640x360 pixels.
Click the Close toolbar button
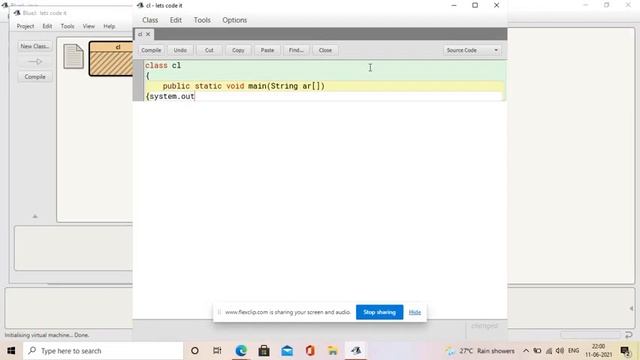pyautogui.click(x=325, y=50)
